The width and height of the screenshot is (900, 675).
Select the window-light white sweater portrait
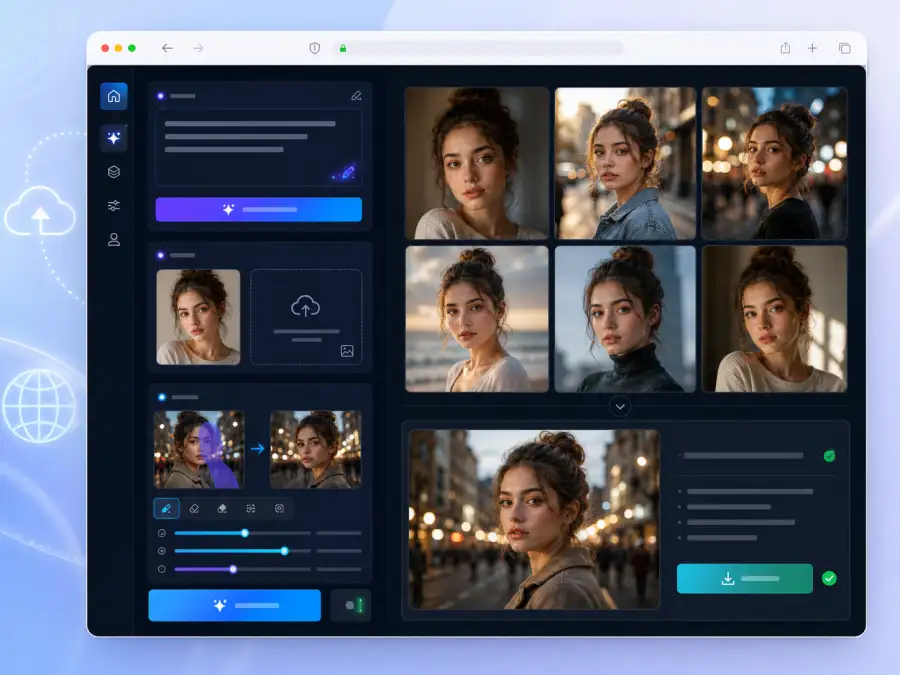(774, 319)
